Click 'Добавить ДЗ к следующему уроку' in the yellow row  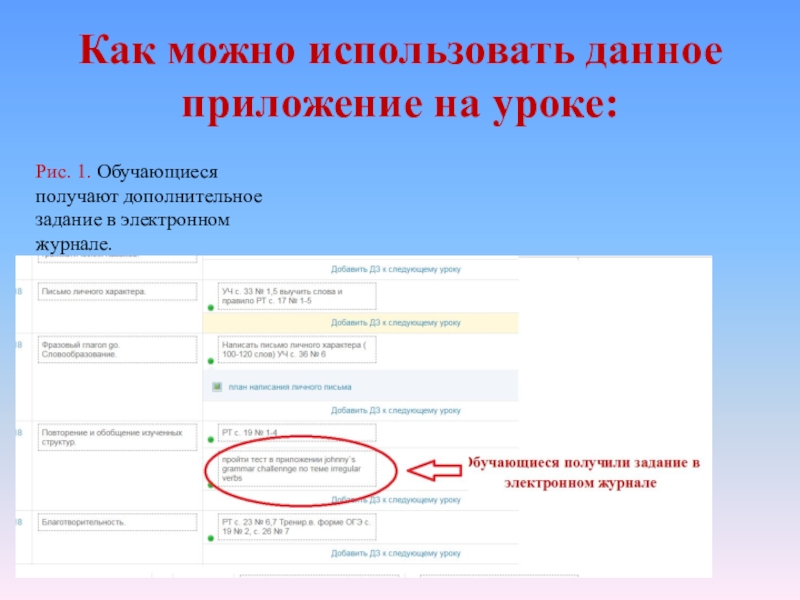(x=395, y=322)
